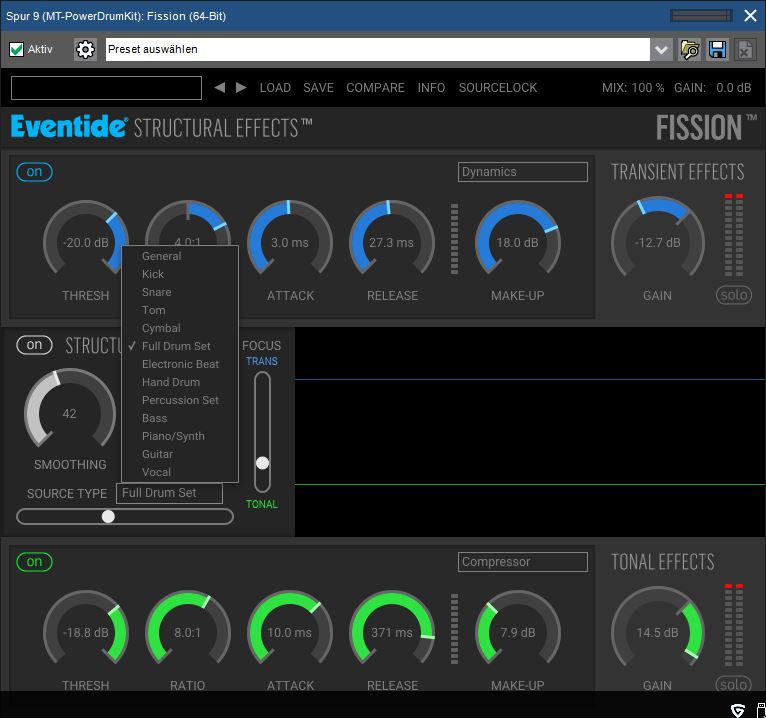Image resolution: width=766 pixels, height=718 pixels.
Task: Select General from source type list
Action: pos(180,256)
